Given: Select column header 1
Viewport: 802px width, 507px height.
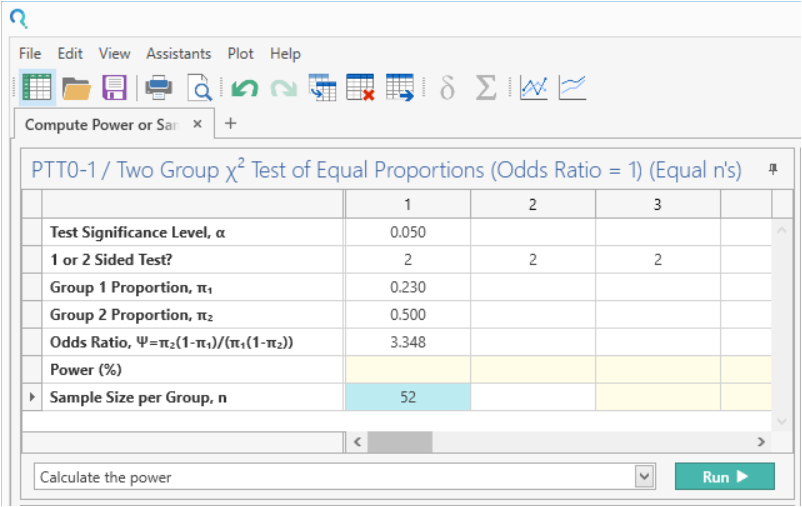Looking at the screenshot, I should tap(408, 205).
